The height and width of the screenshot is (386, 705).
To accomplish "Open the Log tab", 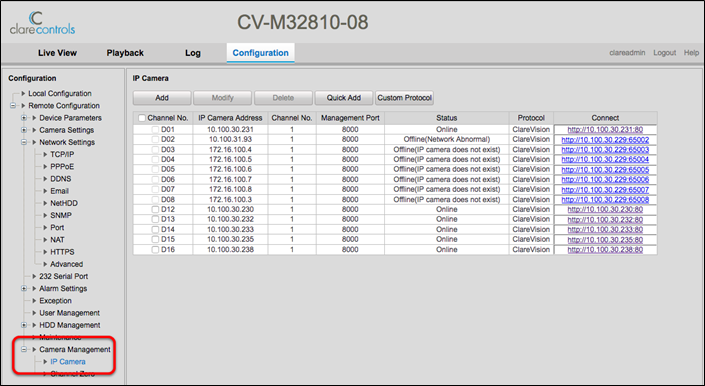I will 192,53.
